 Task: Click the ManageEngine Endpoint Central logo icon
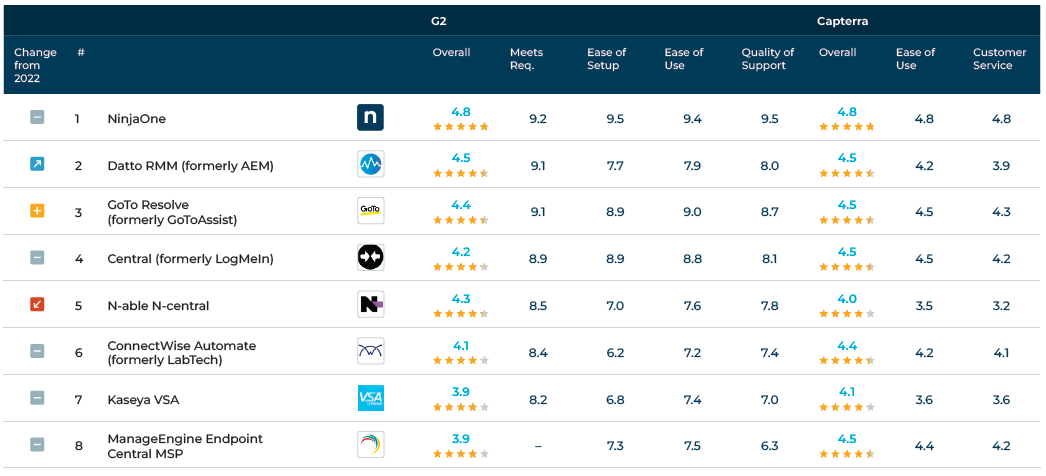click(x=370, y=445)
